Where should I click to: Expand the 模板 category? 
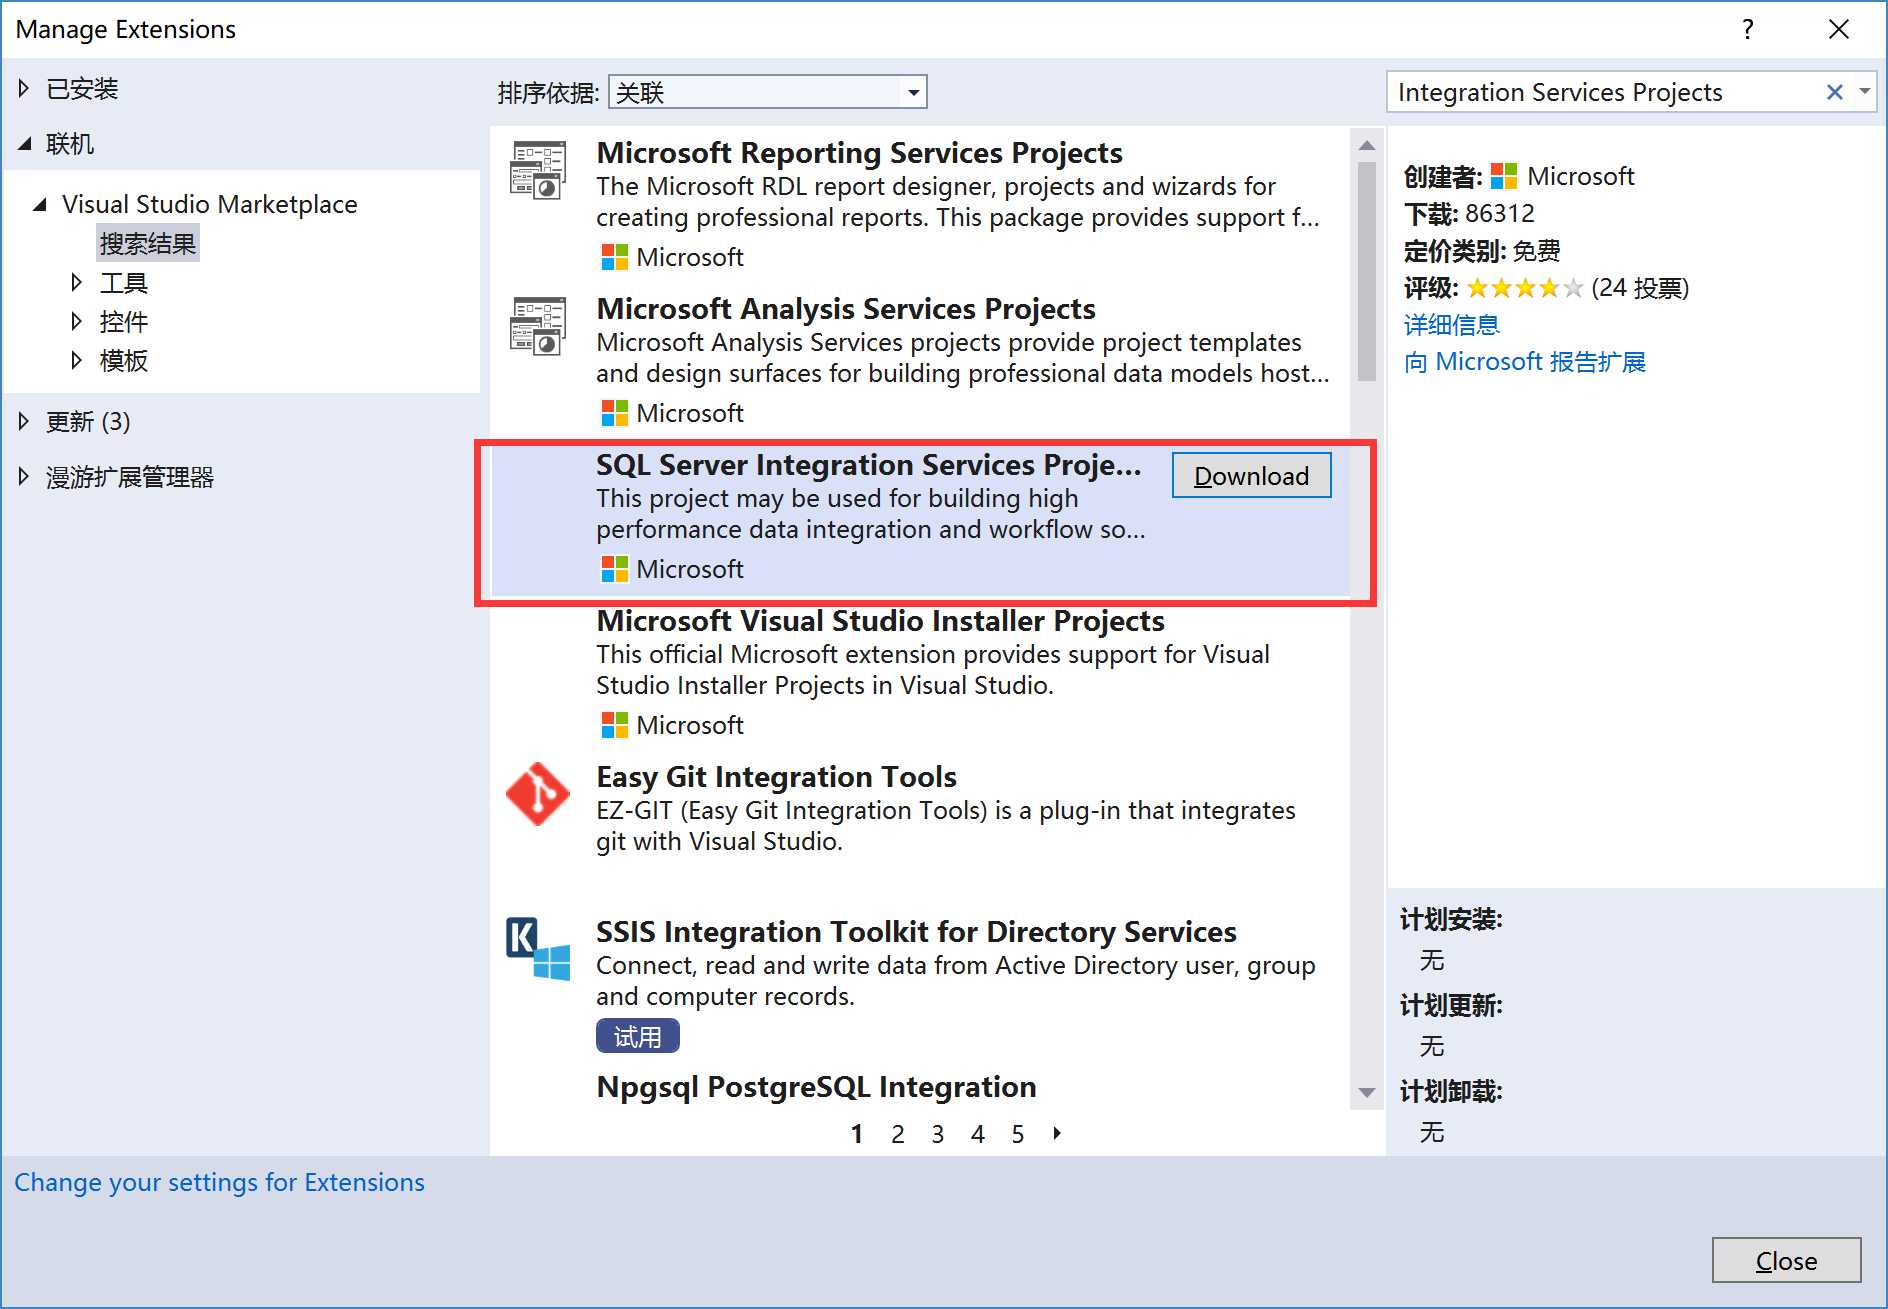click(76, 360)
